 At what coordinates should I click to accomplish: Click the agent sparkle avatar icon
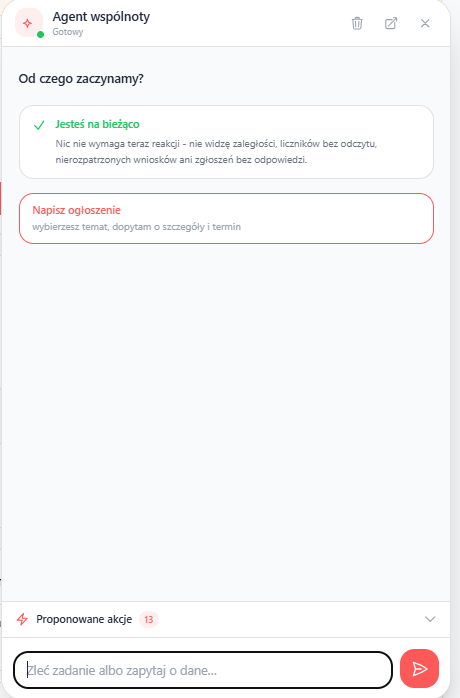pyautogui.click(x=28, y=23)
